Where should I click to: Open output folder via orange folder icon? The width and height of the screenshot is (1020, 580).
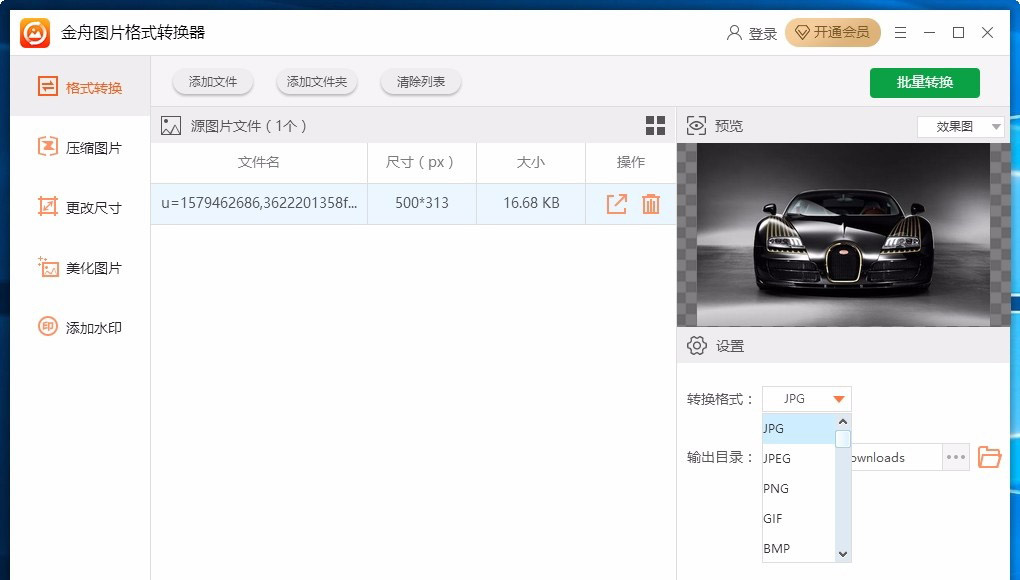pos(989,457)
